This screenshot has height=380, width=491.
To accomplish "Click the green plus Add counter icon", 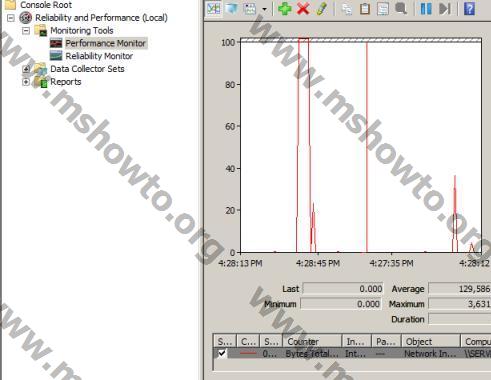I will (x=284, y=9).
